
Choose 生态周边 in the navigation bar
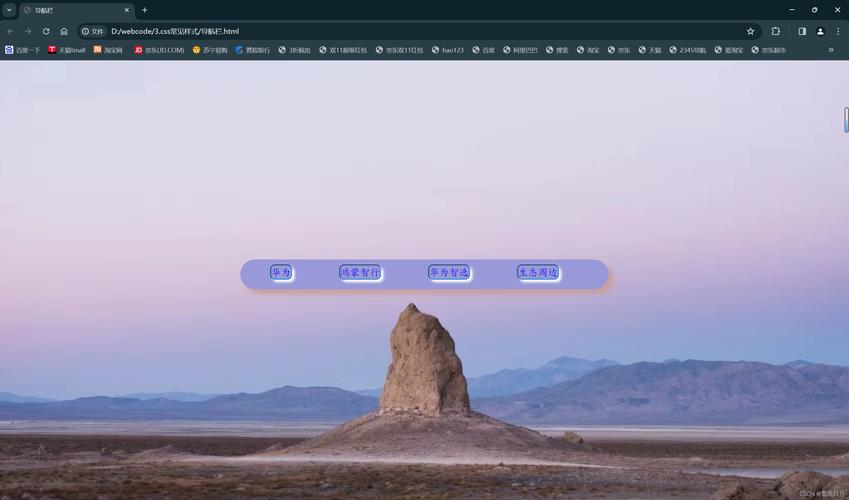(538, 273)
